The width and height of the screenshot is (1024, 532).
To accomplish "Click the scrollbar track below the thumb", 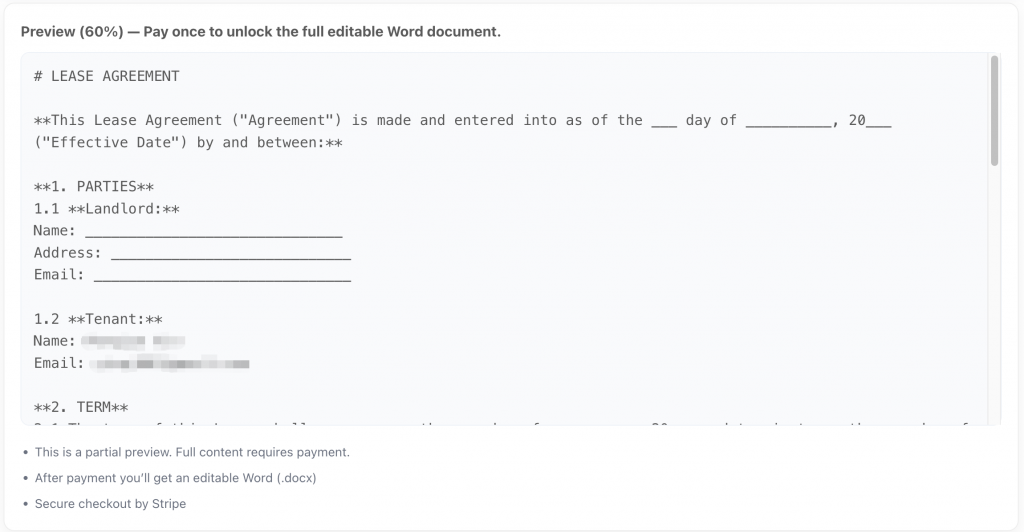I will pos(994,300).
